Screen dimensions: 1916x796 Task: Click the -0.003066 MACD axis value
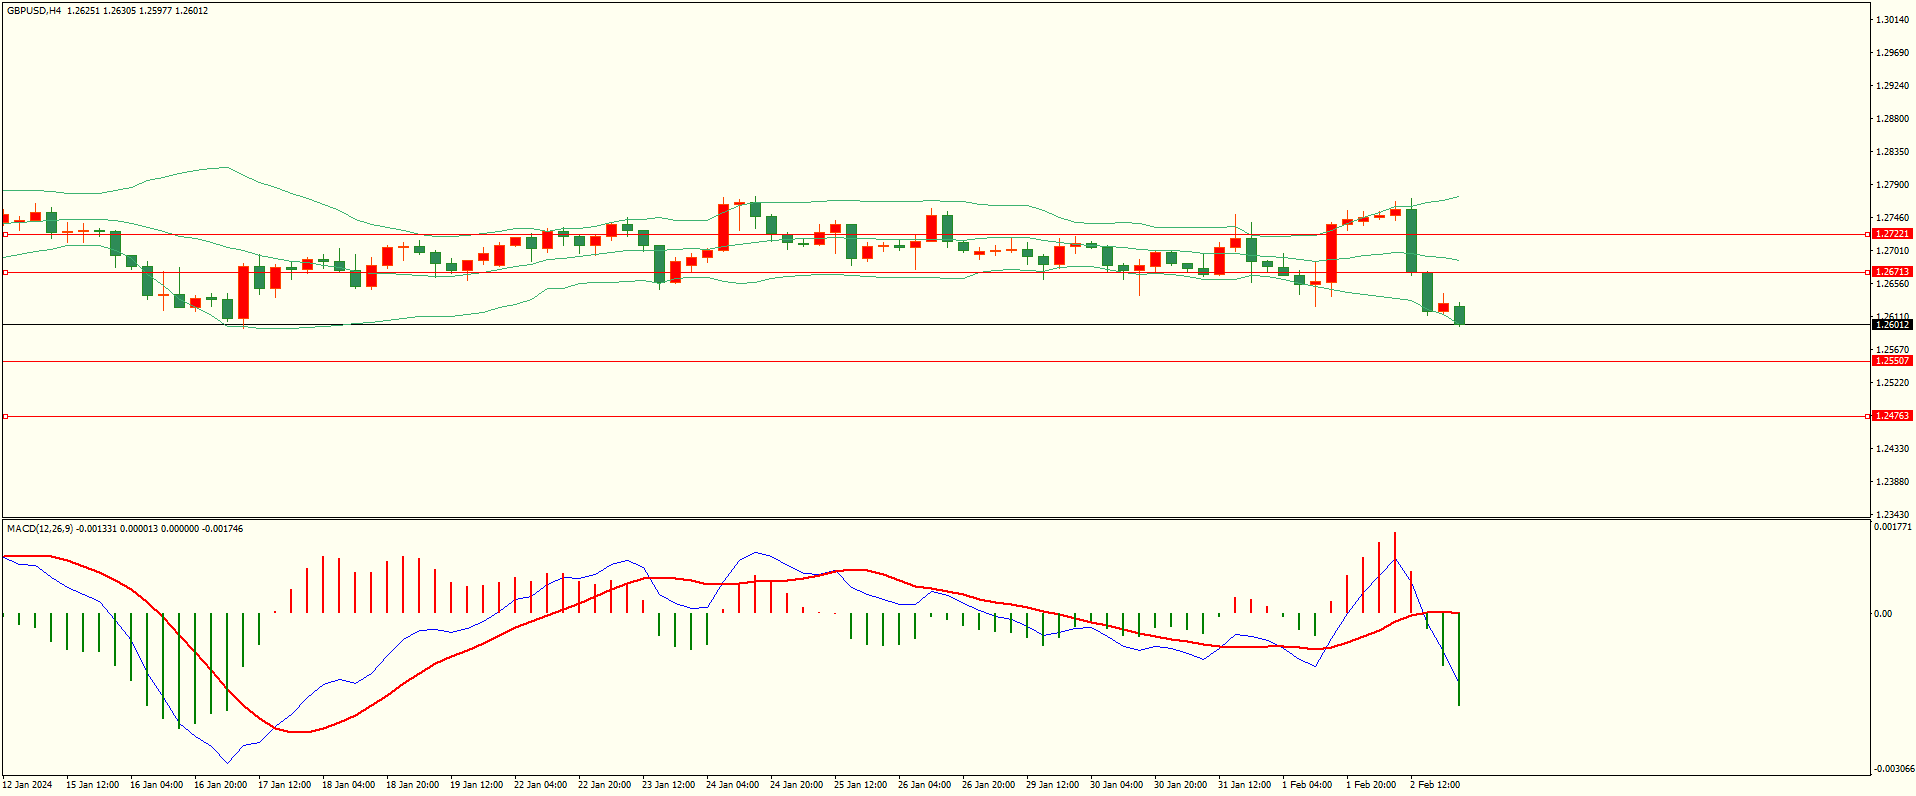point(1893,768)
